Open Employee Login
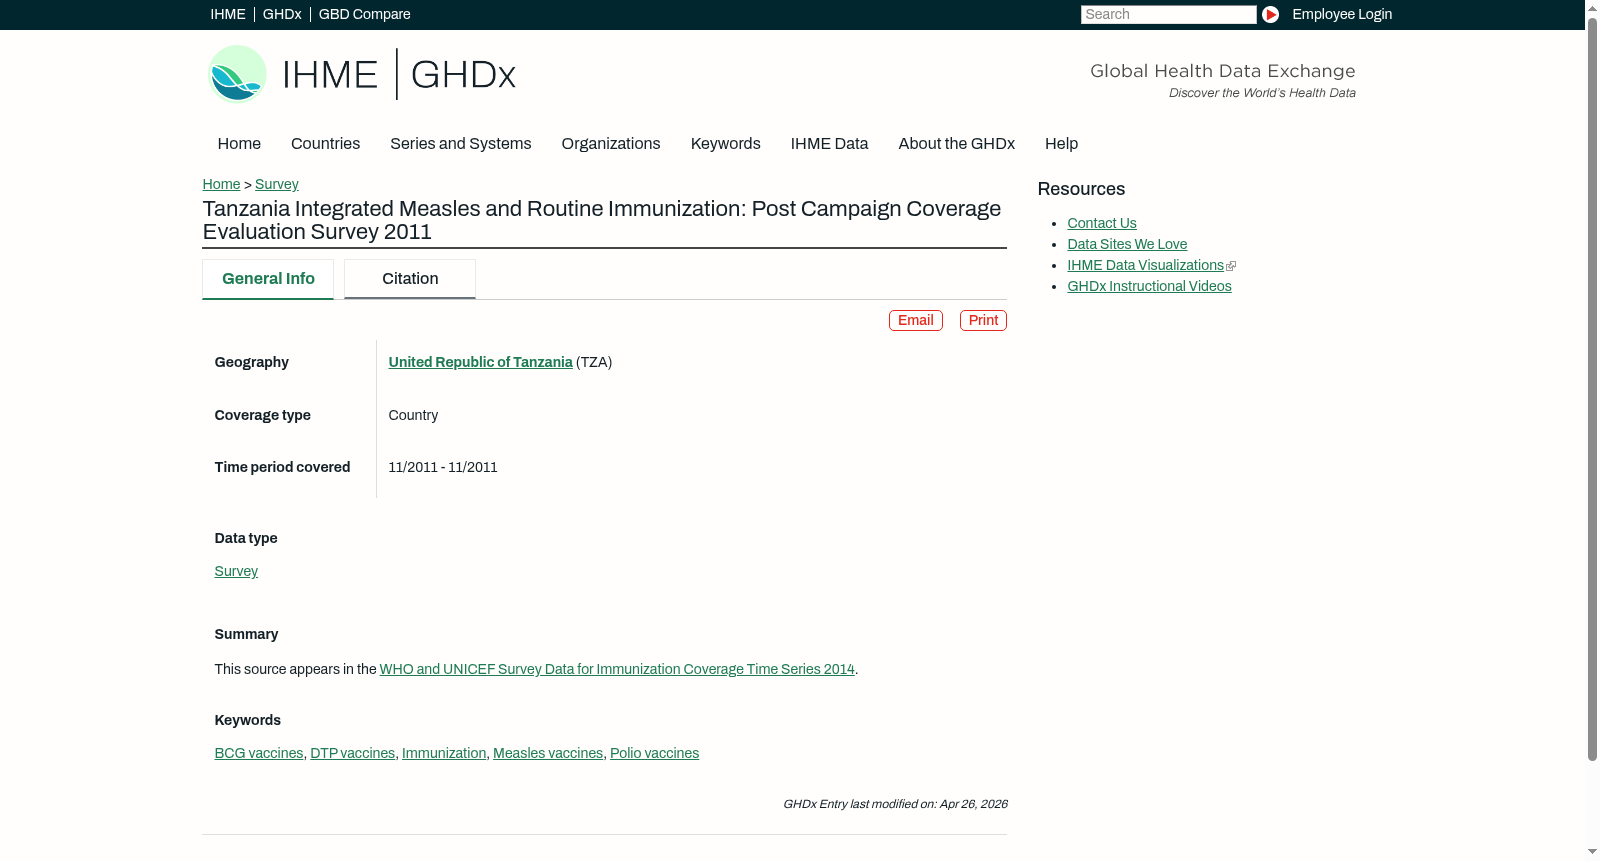The width and height of the screenshot is (1600, 861). (x=1342, y=14)
